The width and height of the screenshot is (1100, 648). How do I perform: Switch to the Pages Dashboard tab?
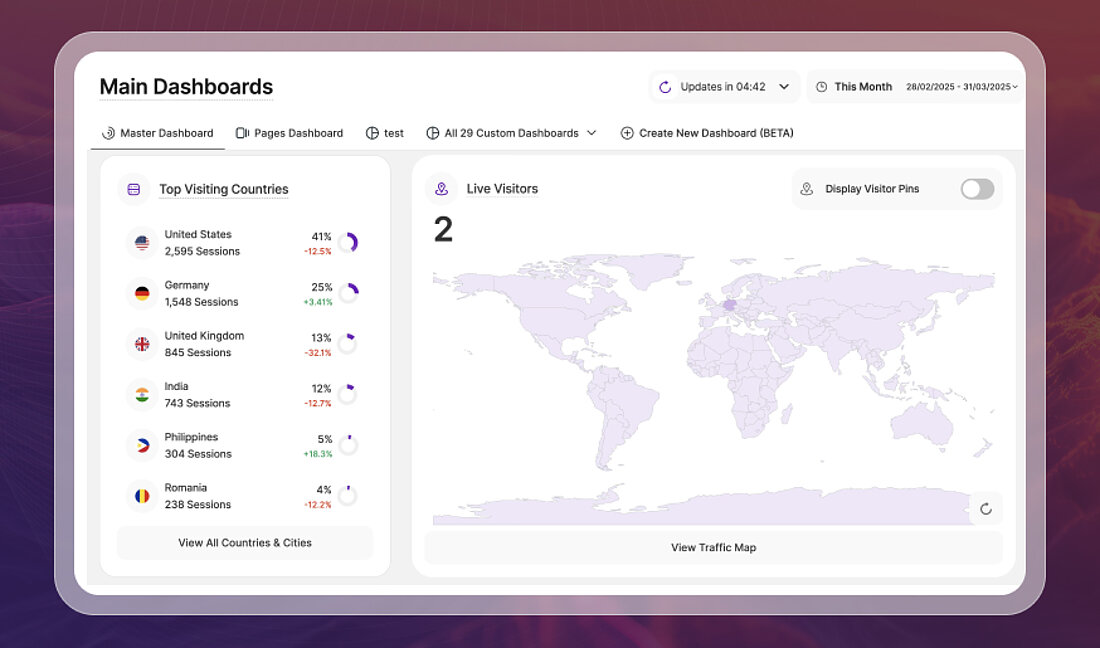[289, 133]
